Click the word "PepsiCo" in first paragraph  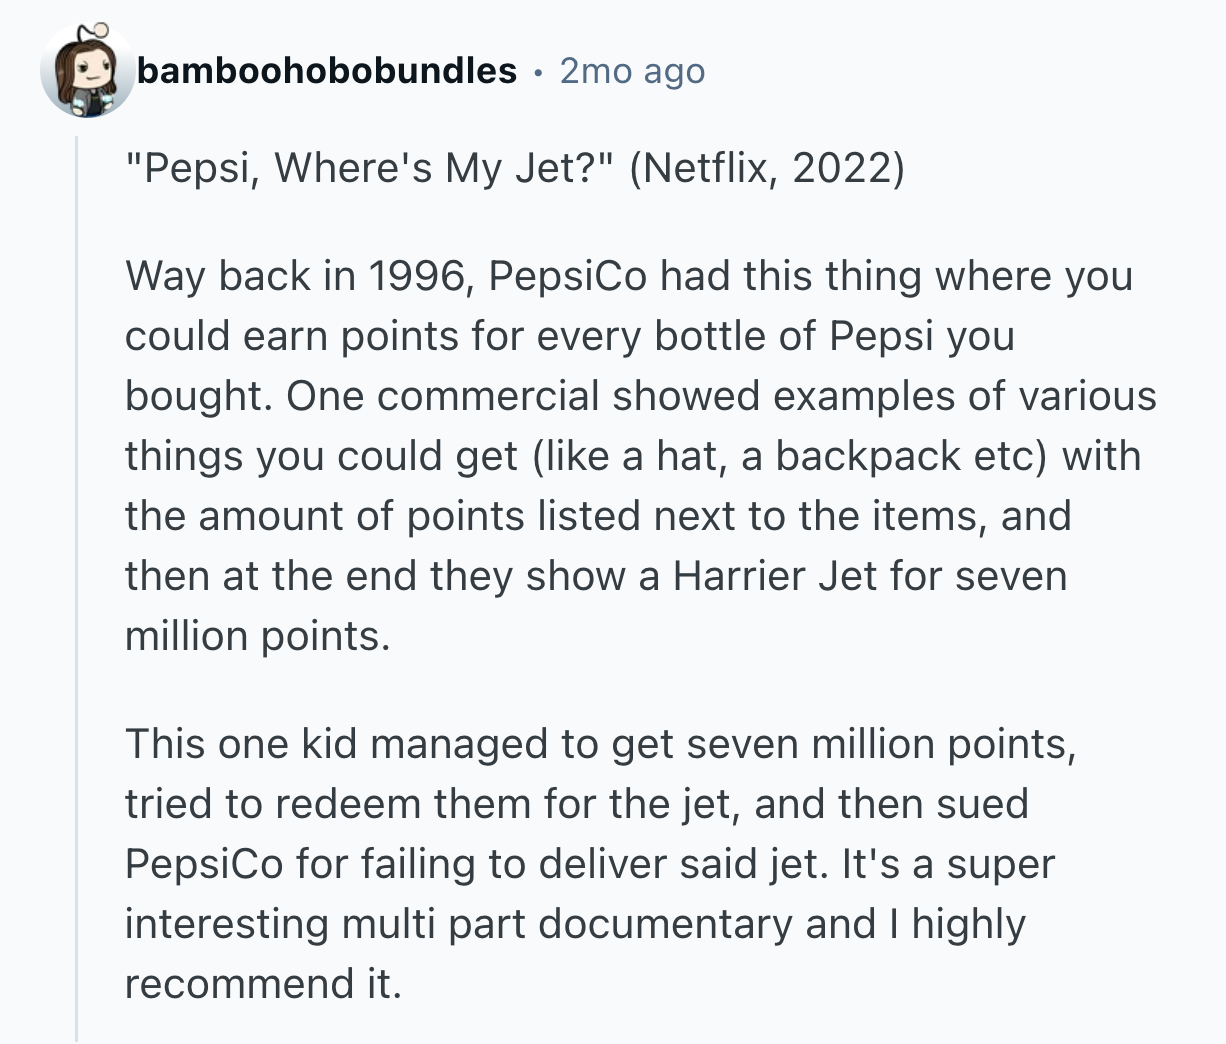click(x=568, y=276)
